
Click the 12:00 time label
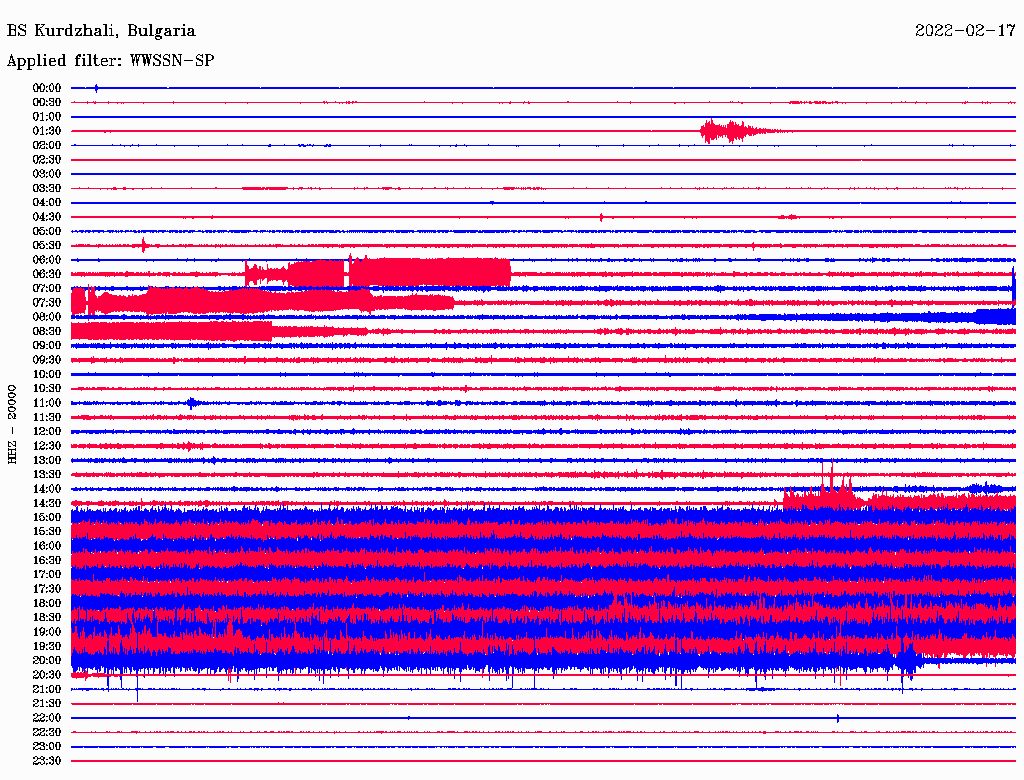click(47, 432)
